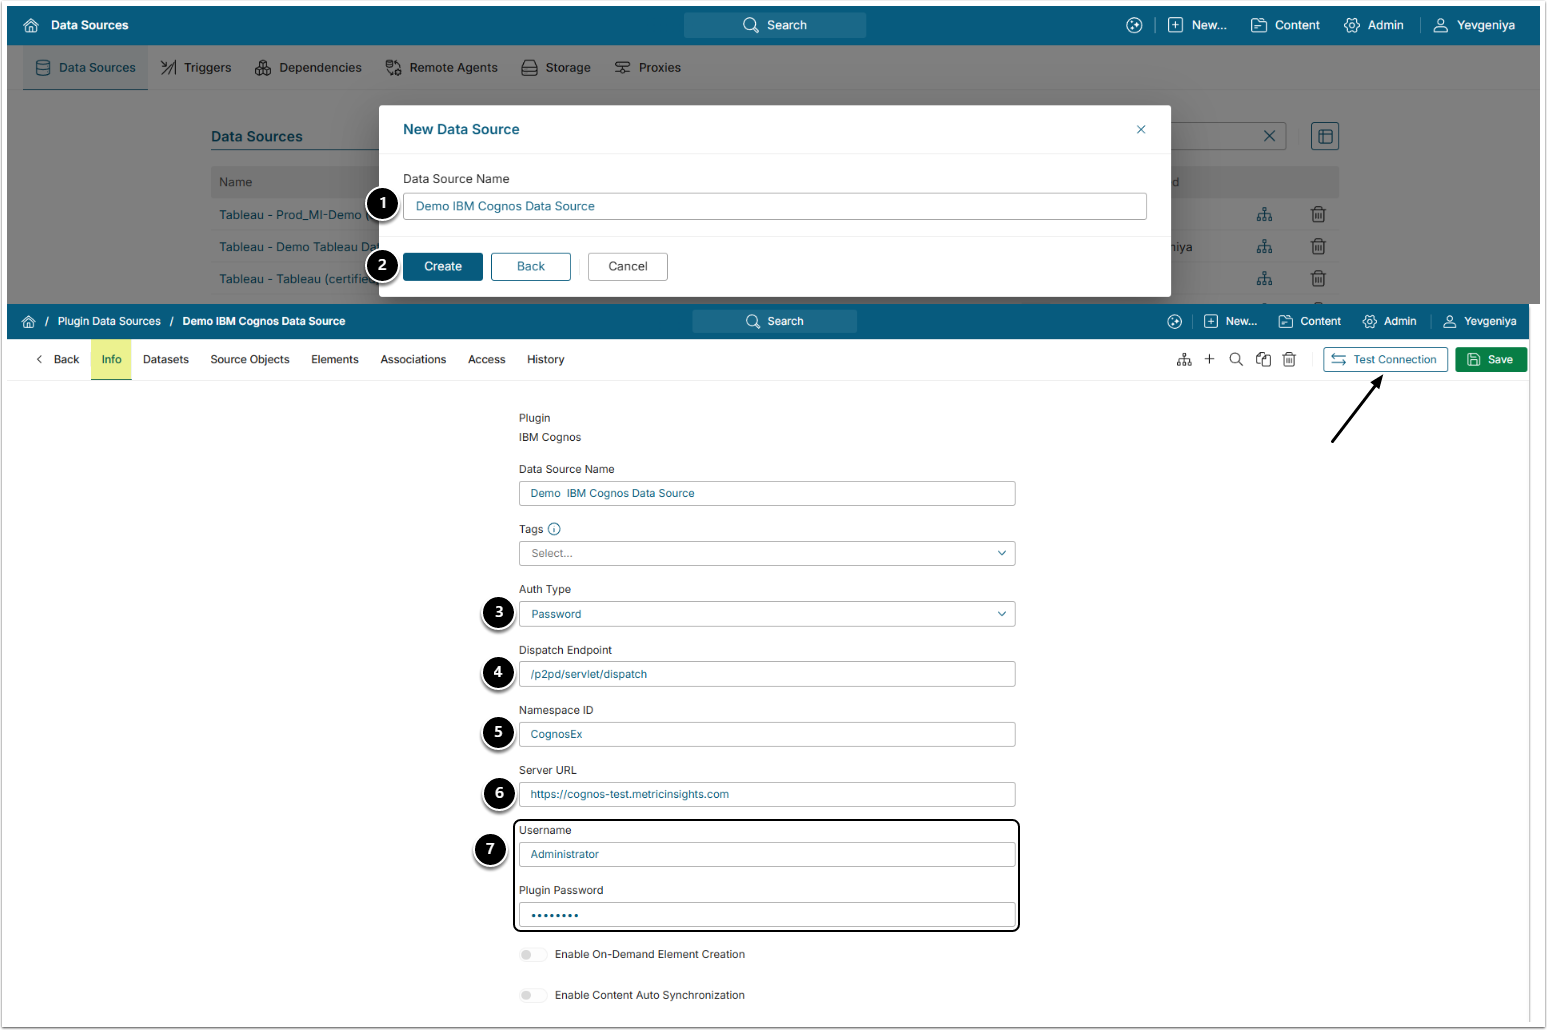Click the Test Connection button
This screenshot has height=1030, width=1547.
coord(1385,360)
